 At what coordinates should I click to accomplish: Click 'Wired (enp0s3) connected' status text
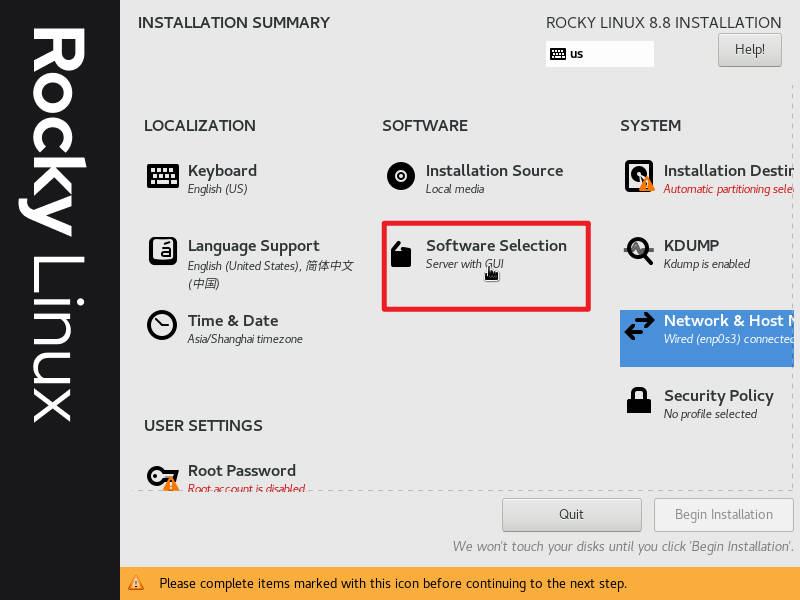tap(729, 339)
